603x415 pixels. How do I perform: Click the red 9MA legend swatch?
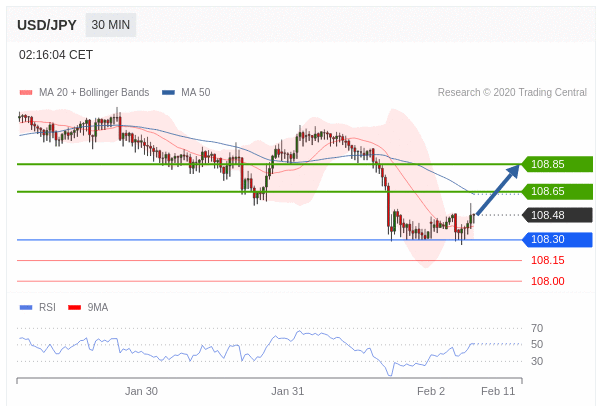pyautogui.click(x=75, y=307)
